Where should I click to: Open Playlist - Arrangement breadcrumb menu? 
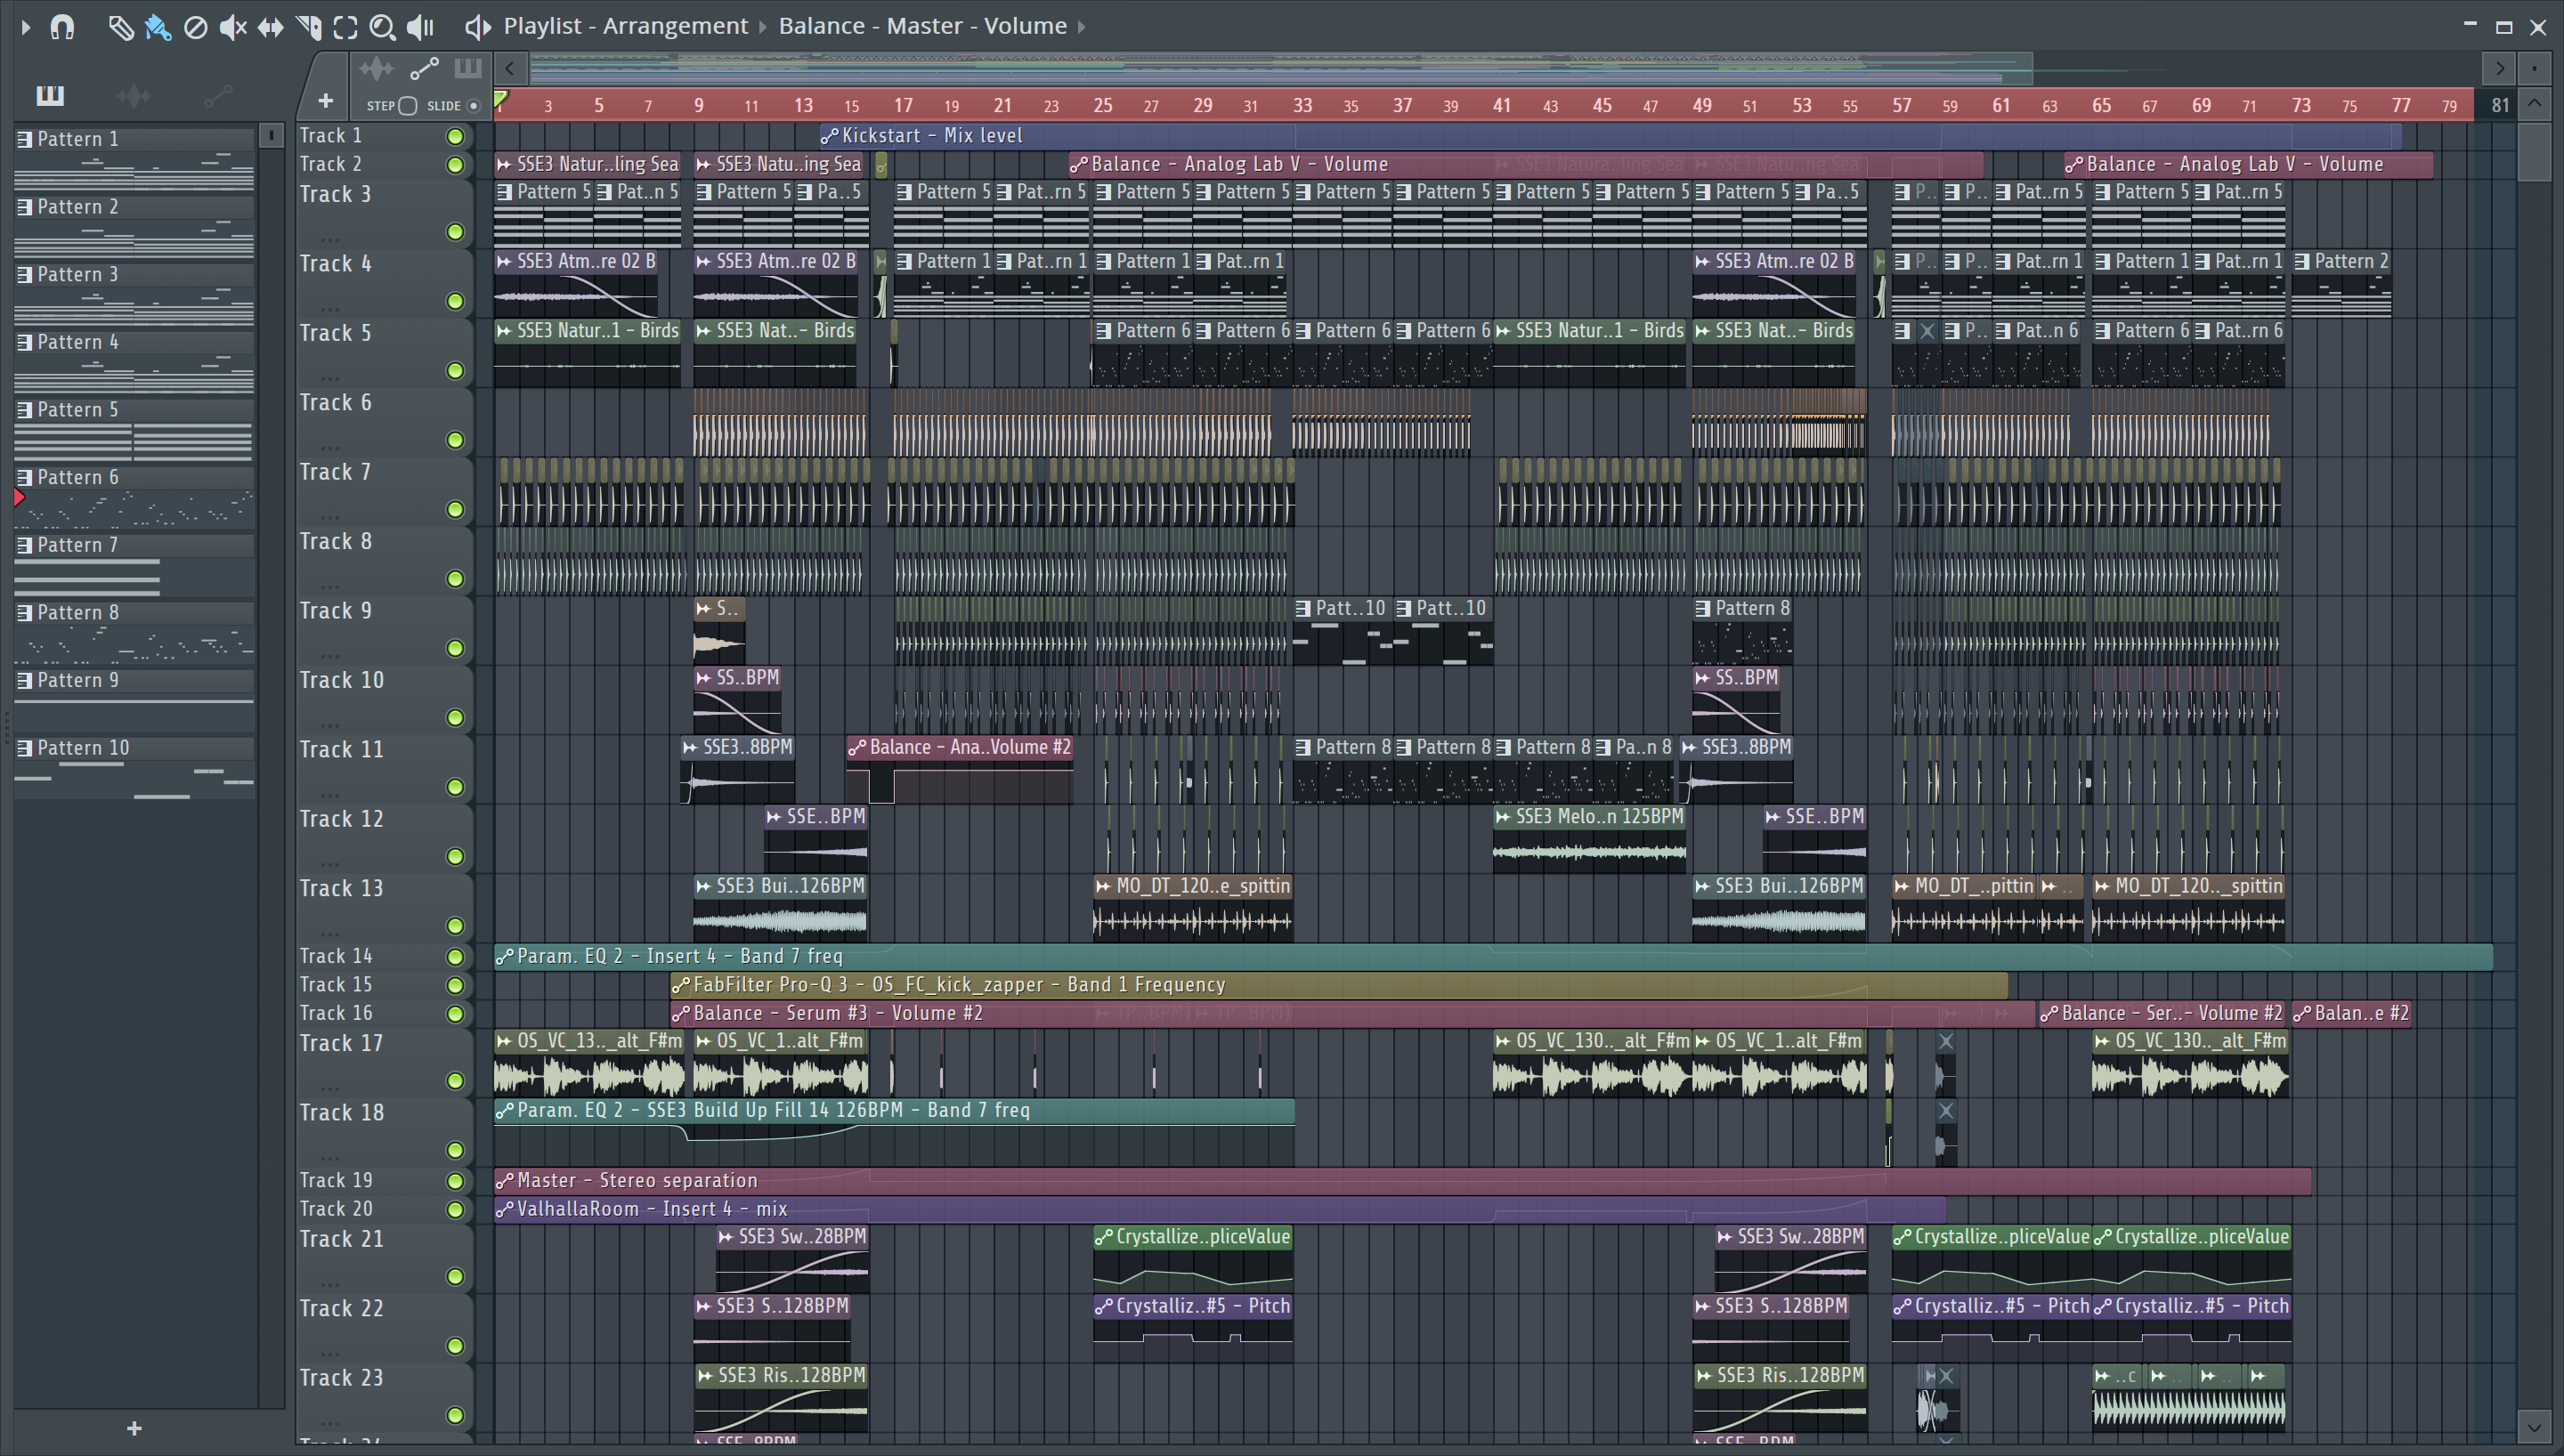pos(625,26)
